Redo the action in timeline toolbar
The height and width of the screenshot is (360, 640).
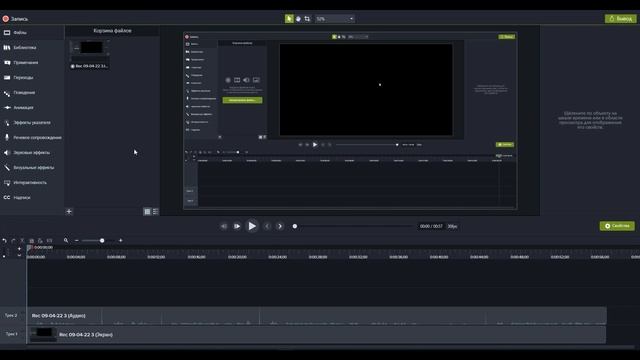tap(13, 241)
